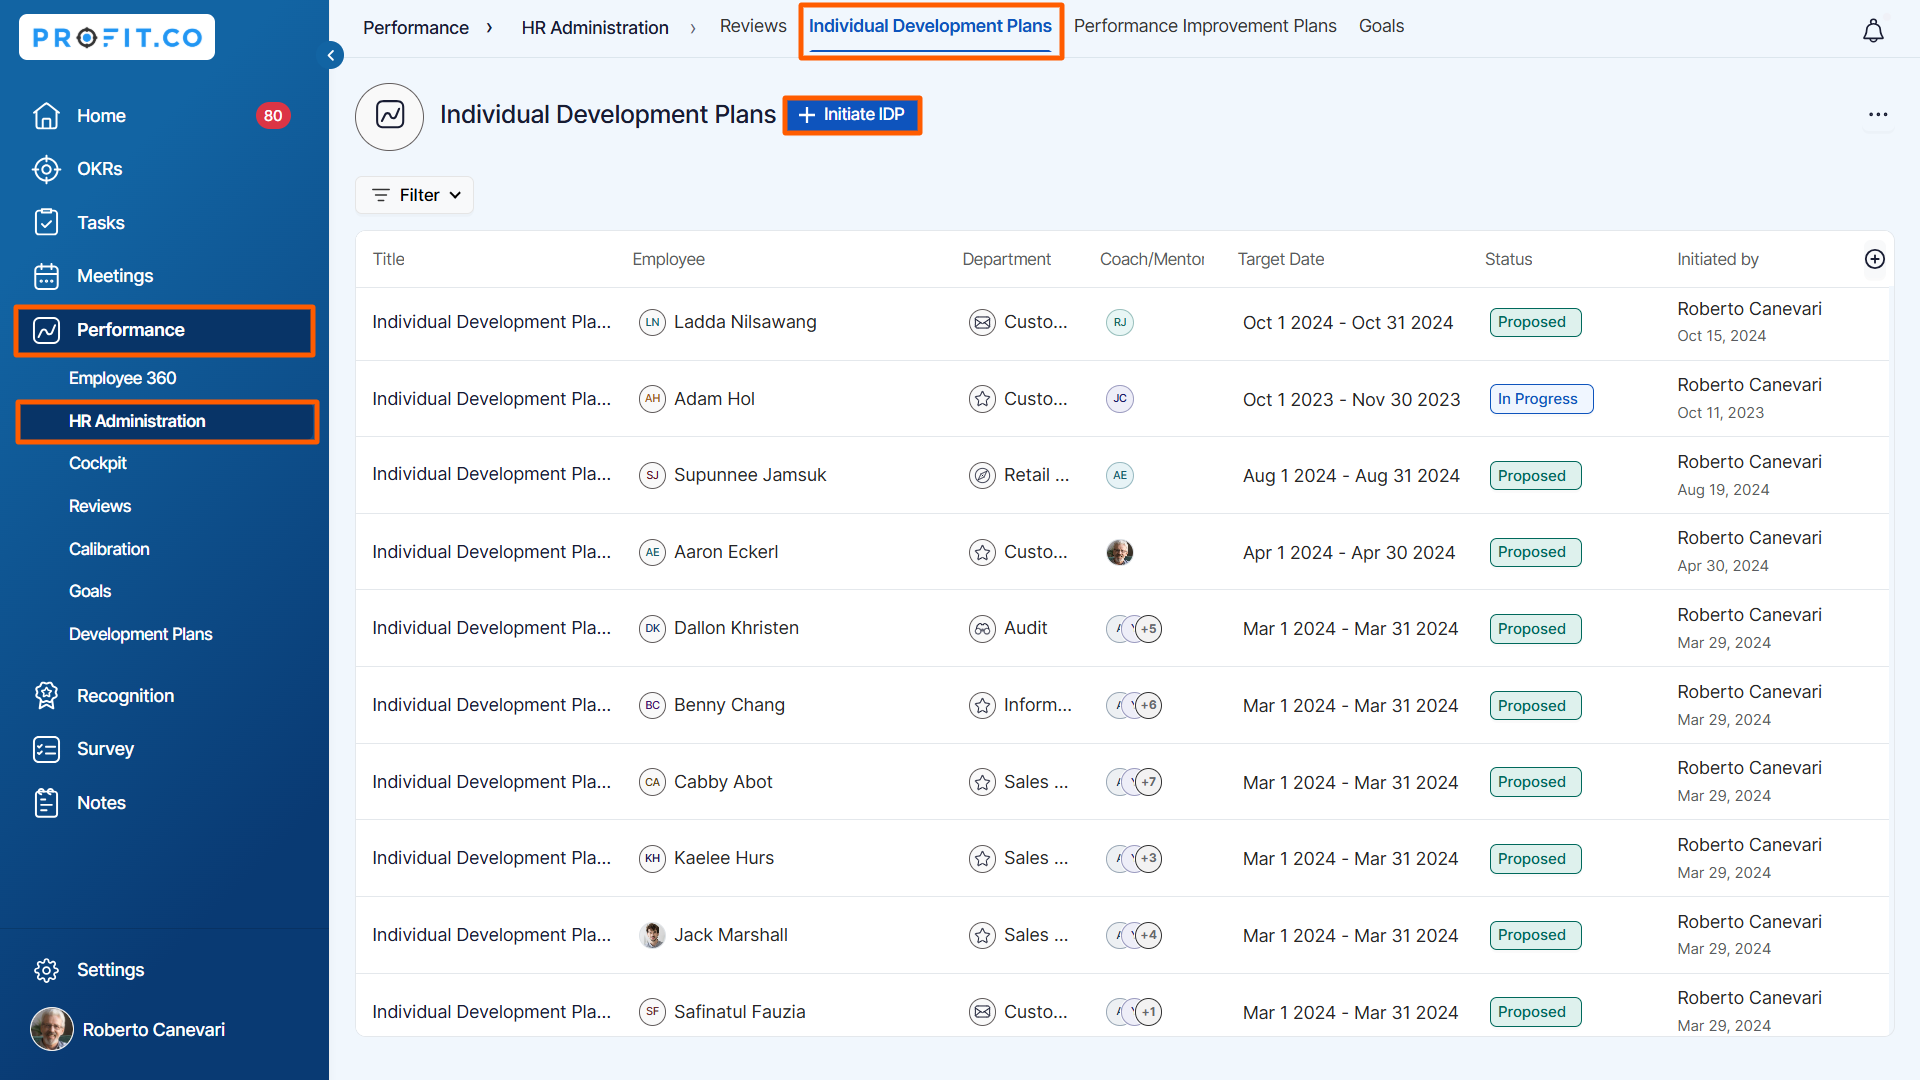
Task: Click initiated date Apr 30, 2024
Action: point(1723,566)
